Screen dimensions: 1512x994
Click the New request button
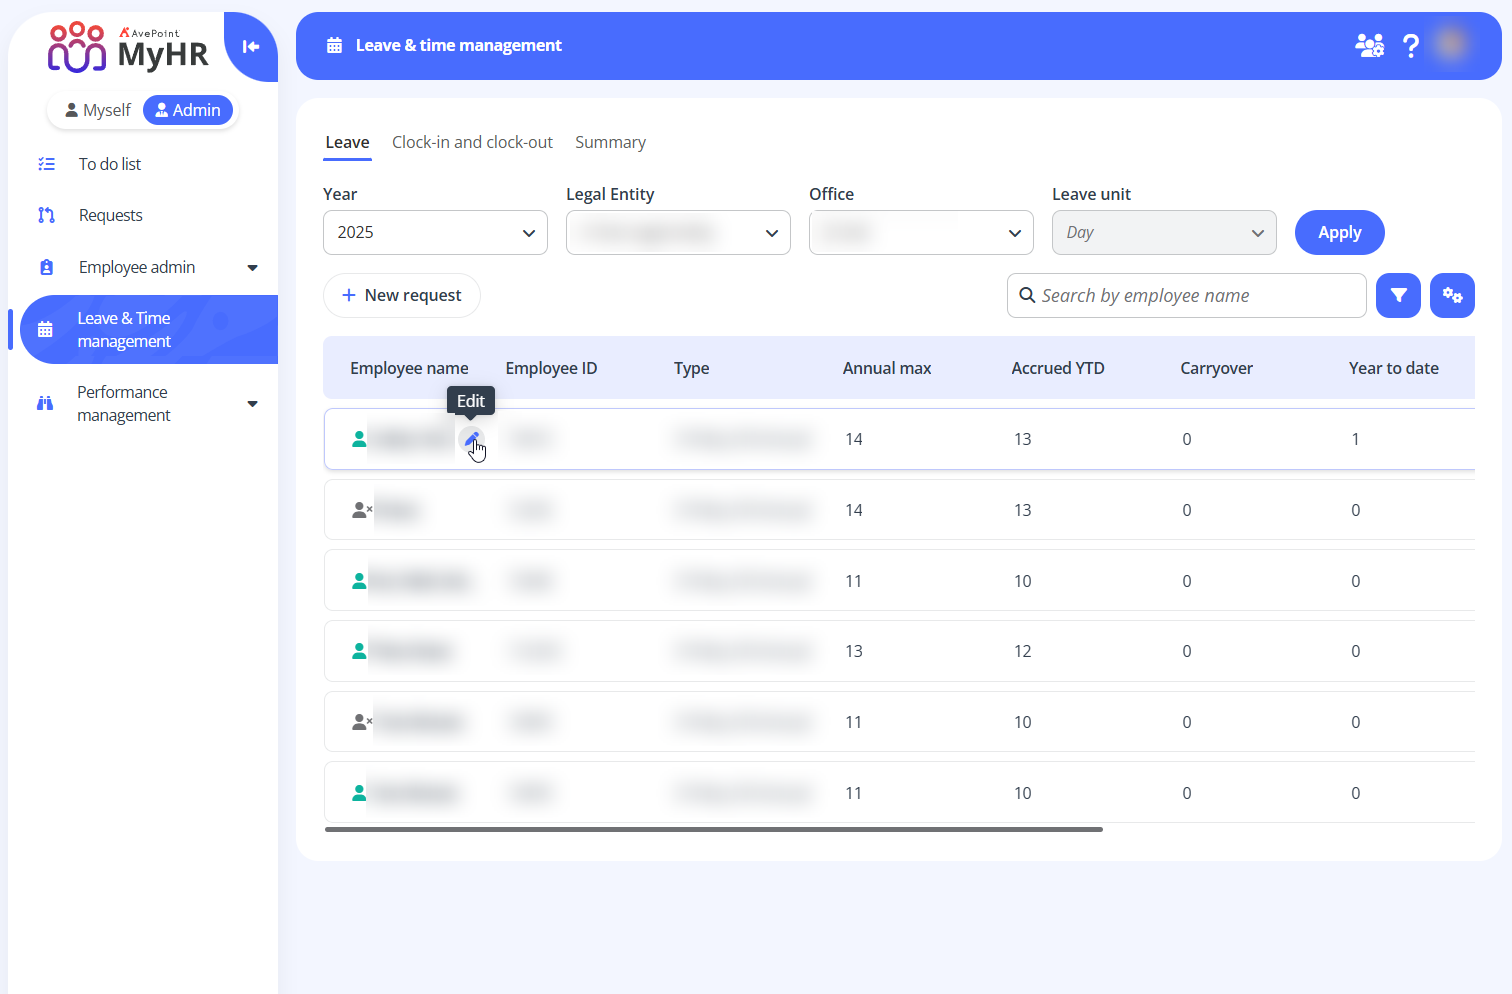(x=402, y=295)
